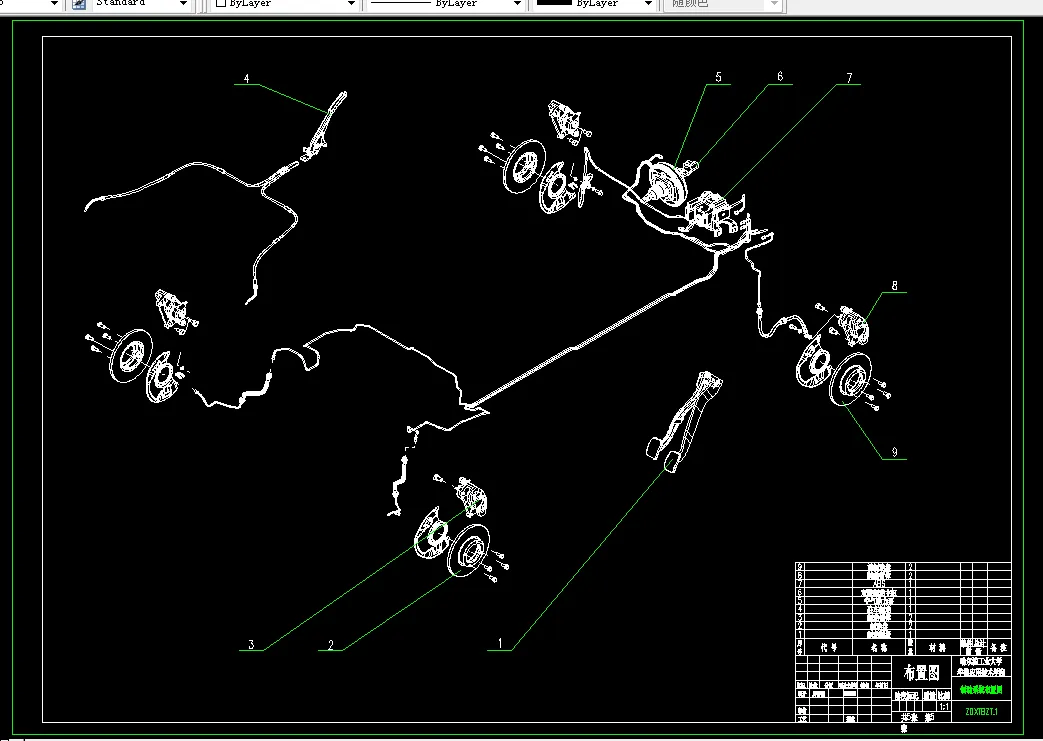Select callout number 6 label

pos(780,76)
